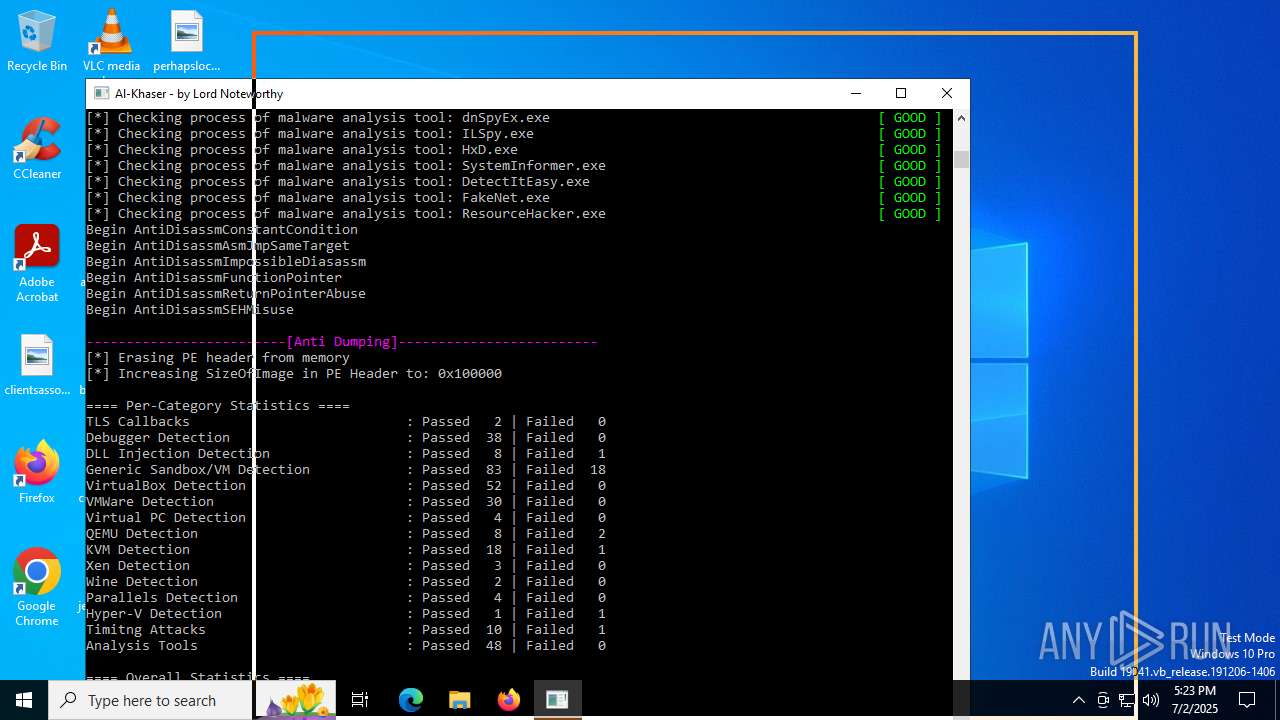The image size is (1280, 720).
Task: Launch Firefox from the desktop
Action: (x=37, y=473)
